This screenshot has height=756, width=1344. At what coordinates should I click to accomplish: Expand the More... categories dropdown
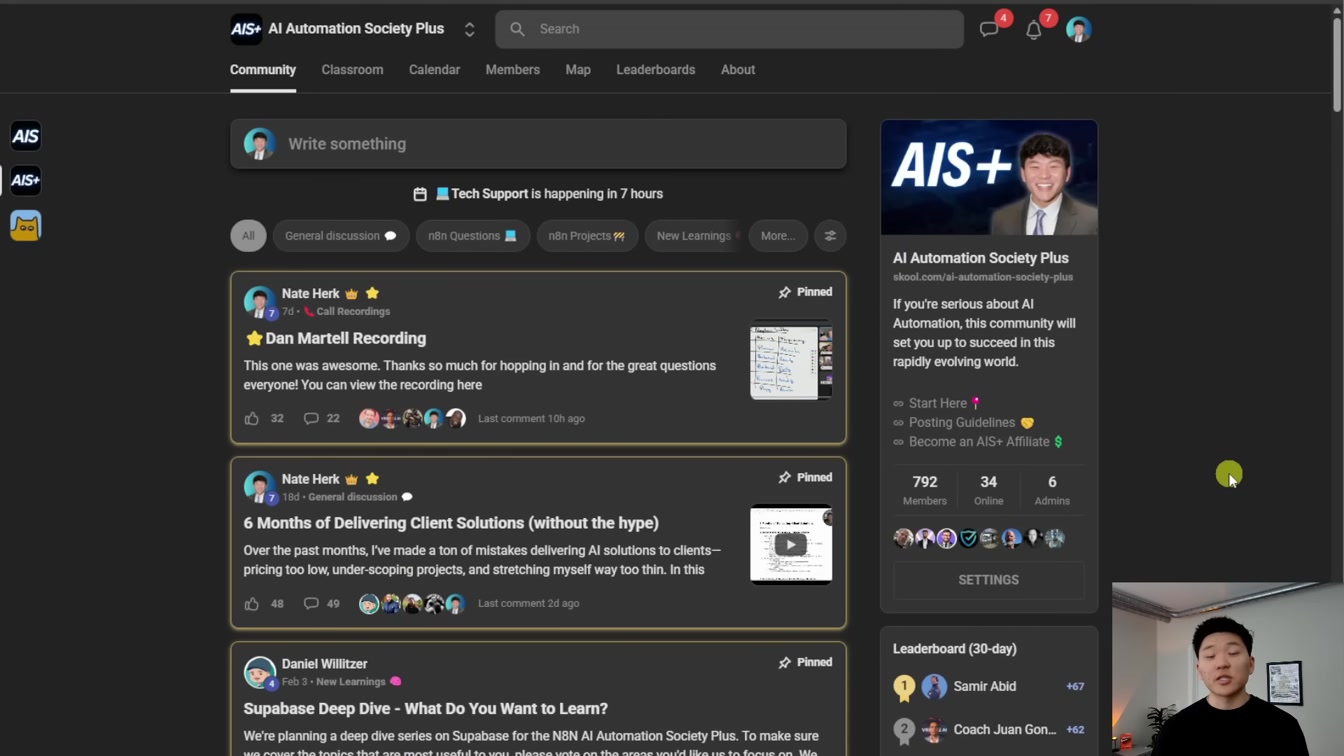point(778,236)
